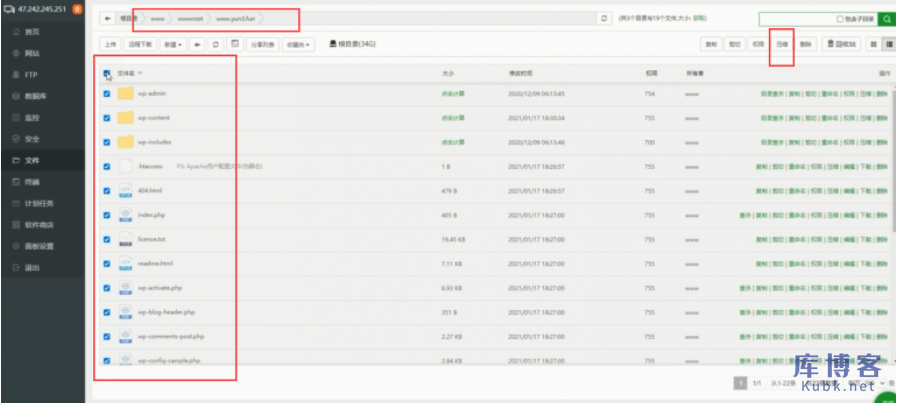Click the wp-content folder icon
The width and height of the screenshot is (897, 403).
point(125,117)
